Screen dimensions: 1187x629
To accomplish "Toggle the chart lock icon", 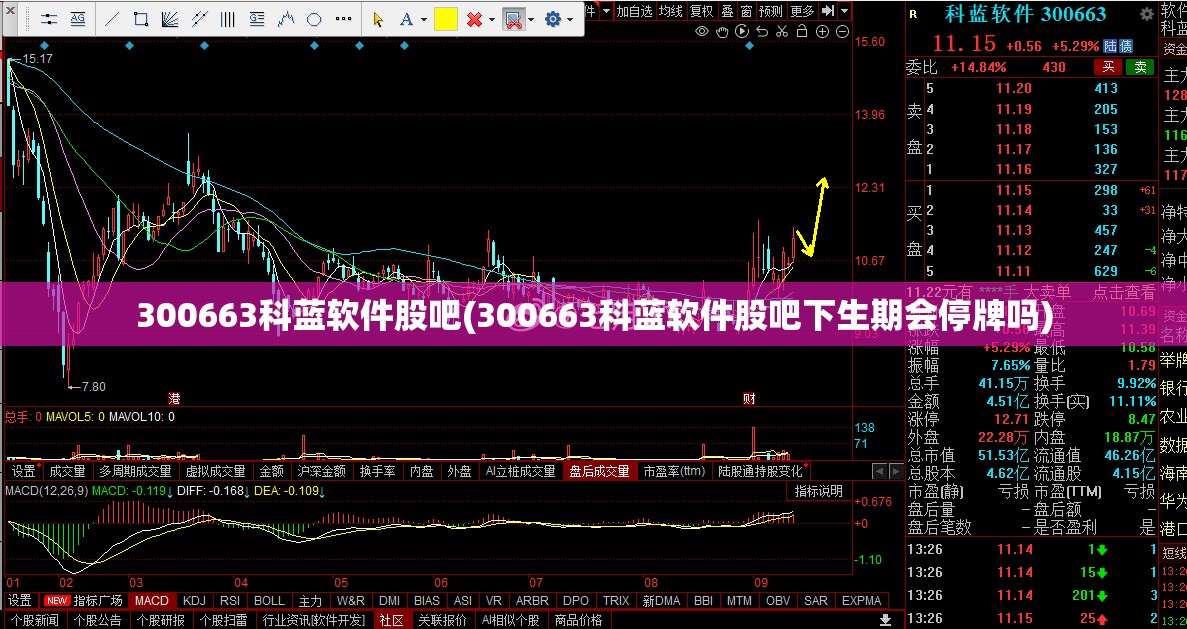I will point(802,31).
